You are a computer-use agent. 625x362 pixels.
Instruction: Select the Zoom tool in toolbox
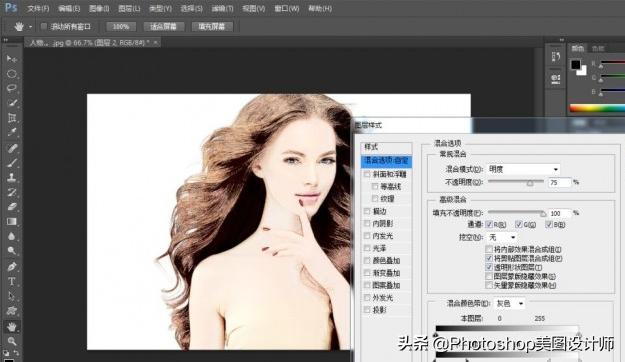click(x=12, y=341)
